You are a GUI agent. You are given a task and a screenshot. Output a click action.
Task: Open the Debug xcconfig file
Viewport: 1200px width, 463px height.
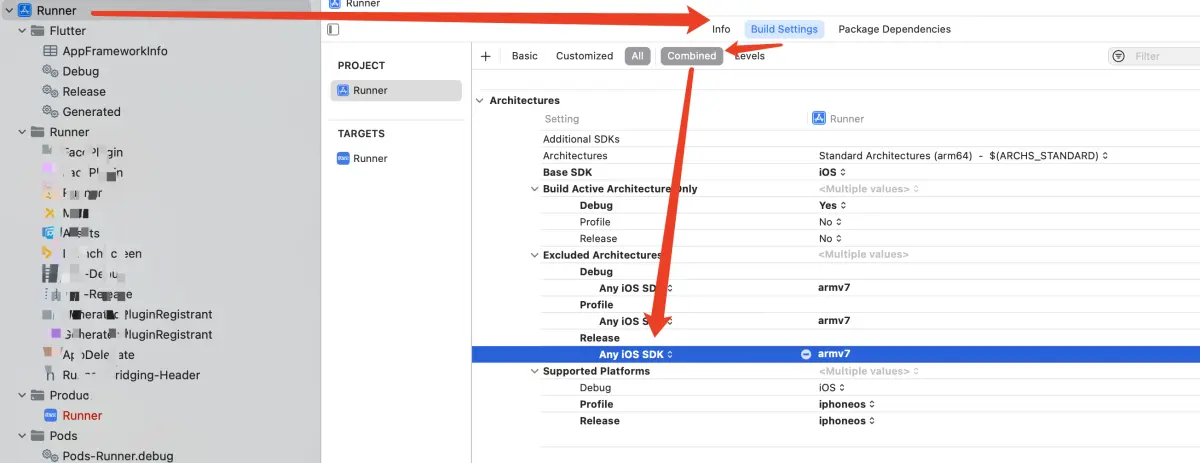(x=81, y=71)
